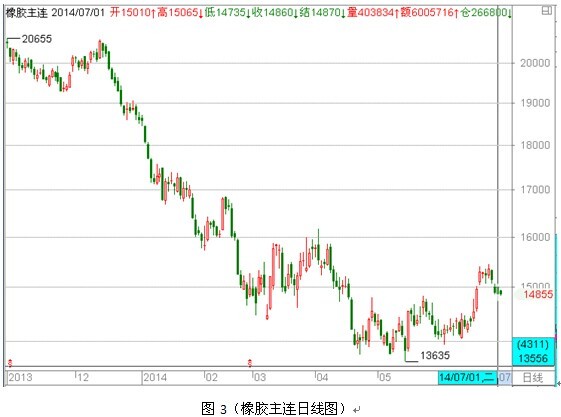Click the 04 month axis marker

[322, 377]
